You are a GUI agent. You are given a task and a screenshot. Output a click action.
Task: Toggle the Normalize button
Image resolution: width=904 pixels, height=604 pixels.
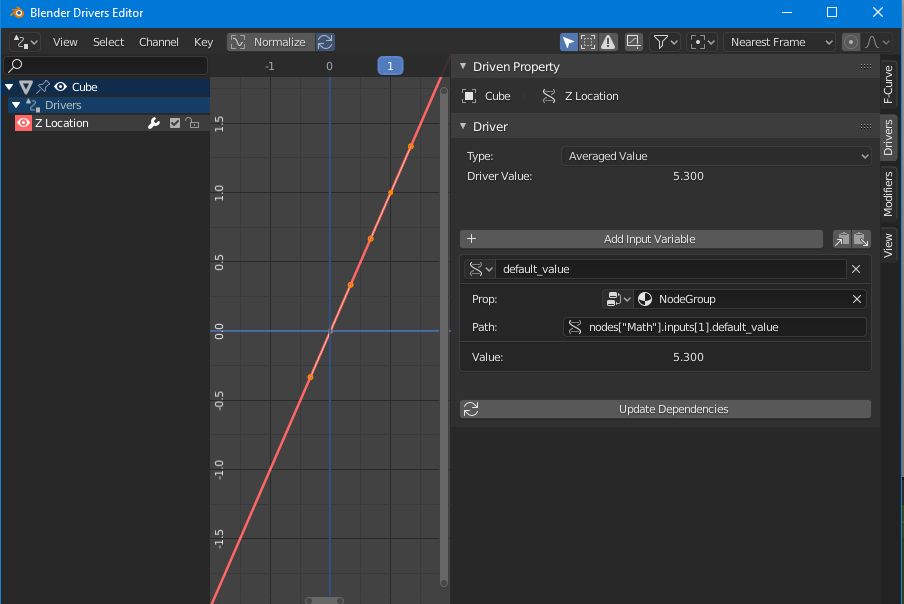coord(270,42)
